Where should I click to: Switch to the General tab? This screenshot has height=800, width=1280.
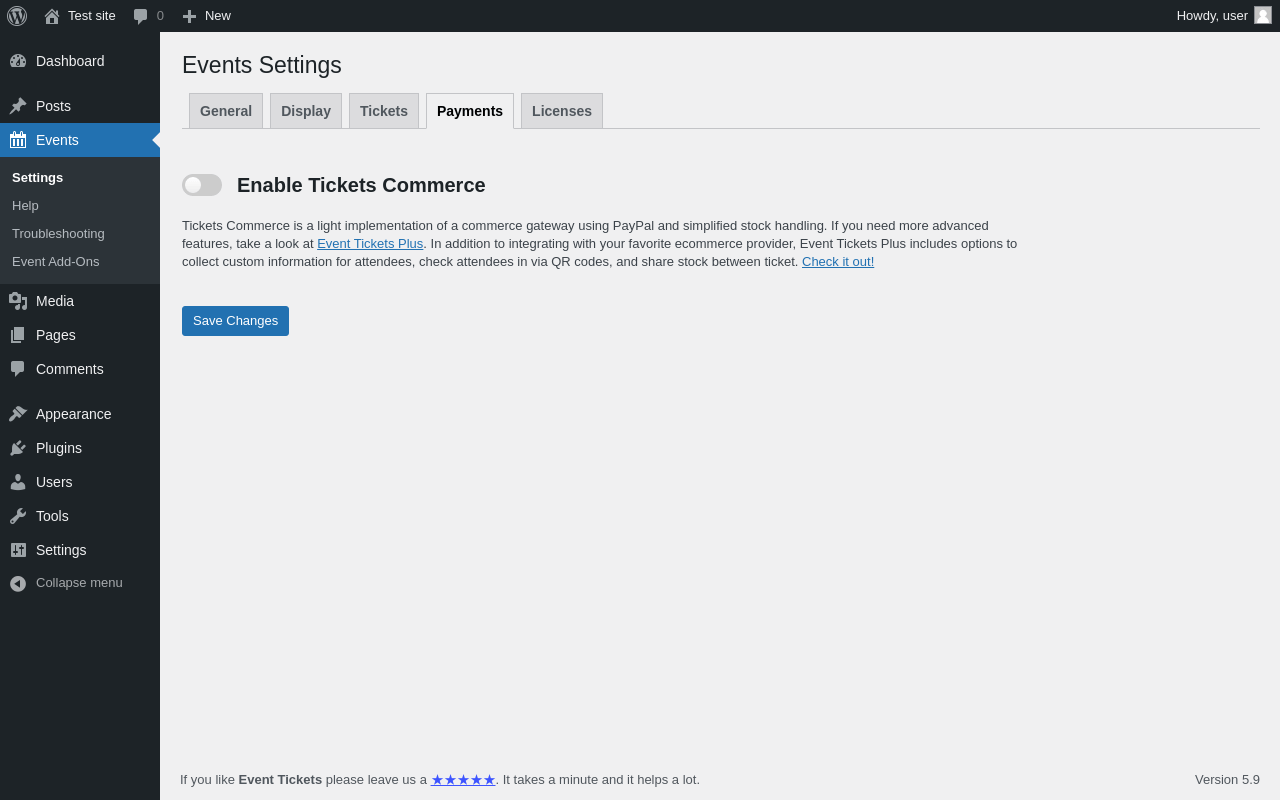click(x=226, y=111)
